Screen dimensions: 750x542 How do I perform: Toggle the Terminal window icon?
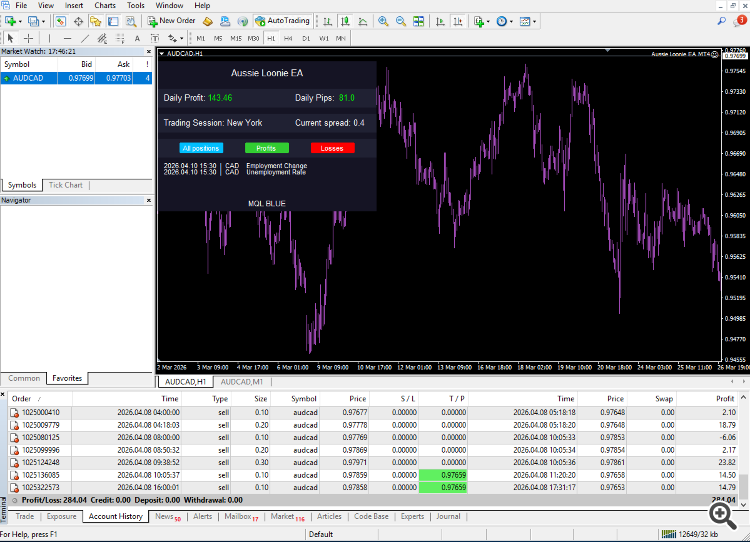click(x=113, y=21)
